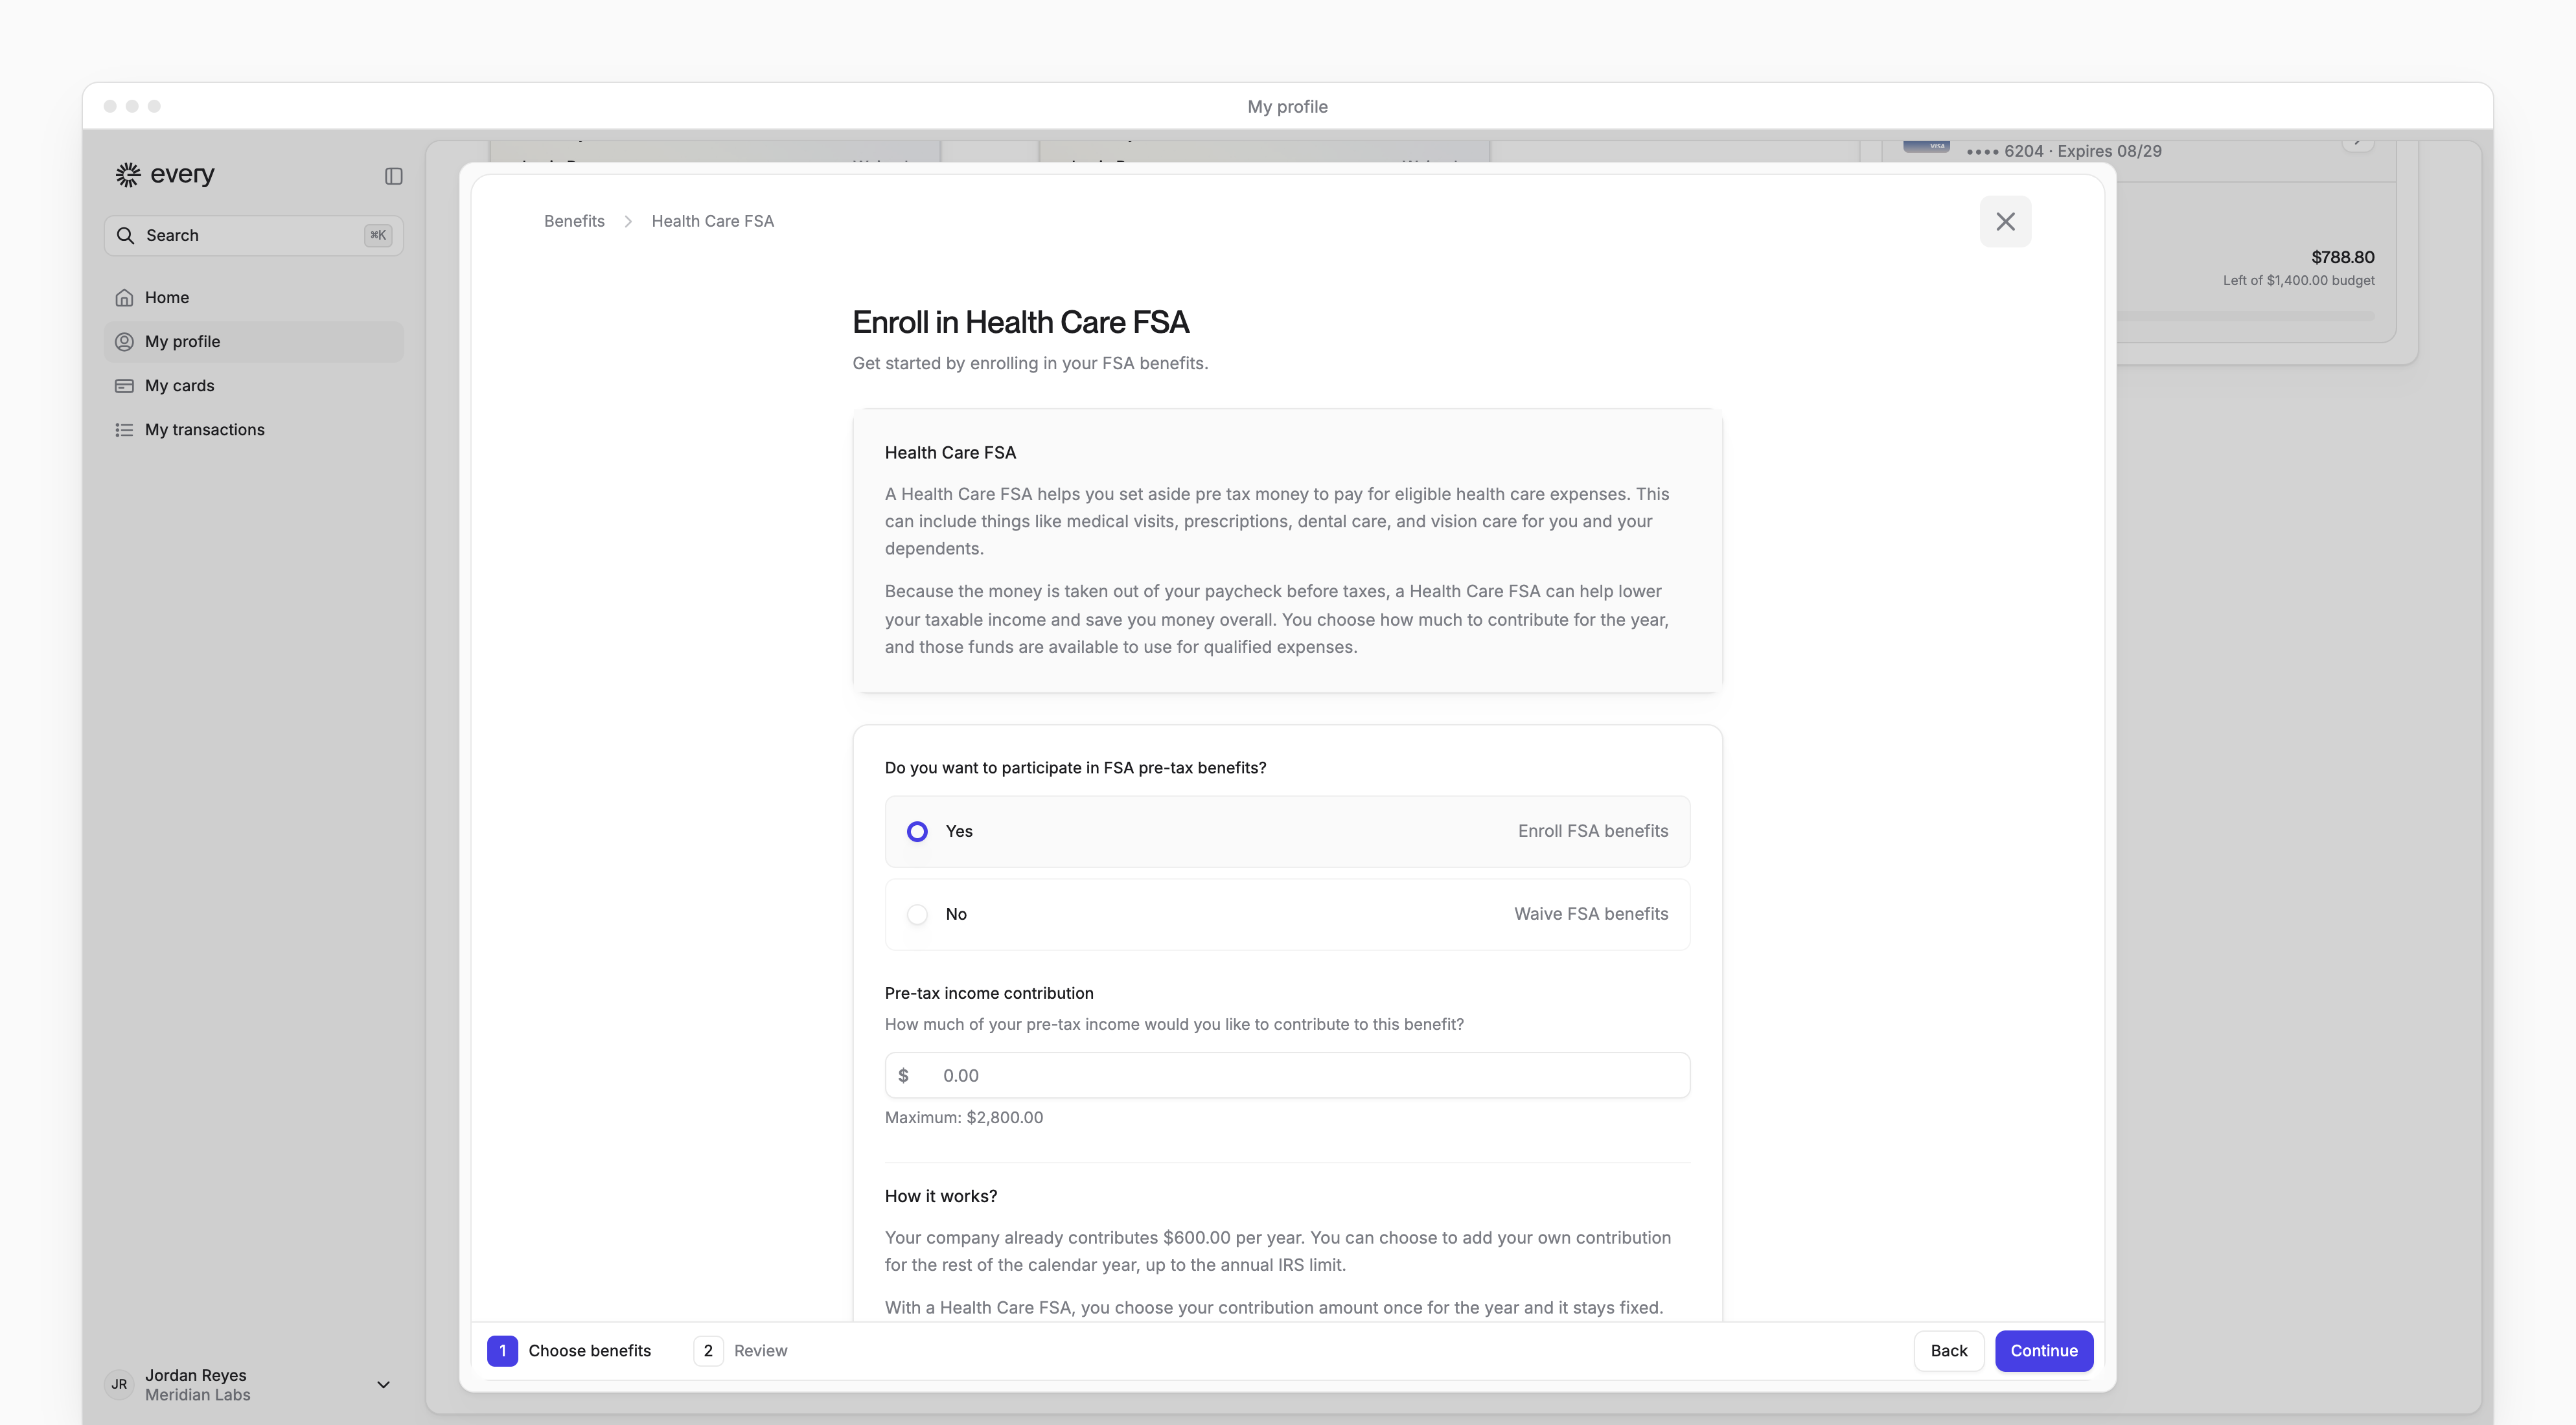The height and width of the screenshot is (1425, 2576).
Task: Click 'Pre-tax income contribution' label
Action: (x=988, y=993)
